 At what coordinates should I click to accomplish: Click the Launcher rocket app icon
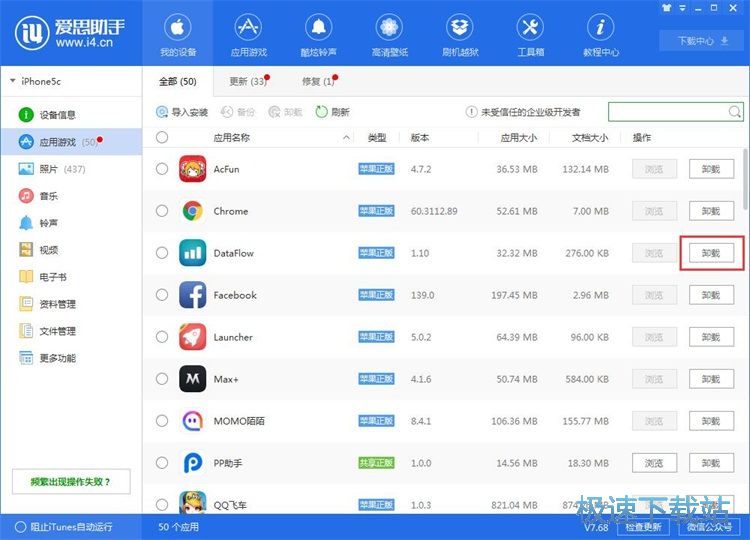point(193,337)
